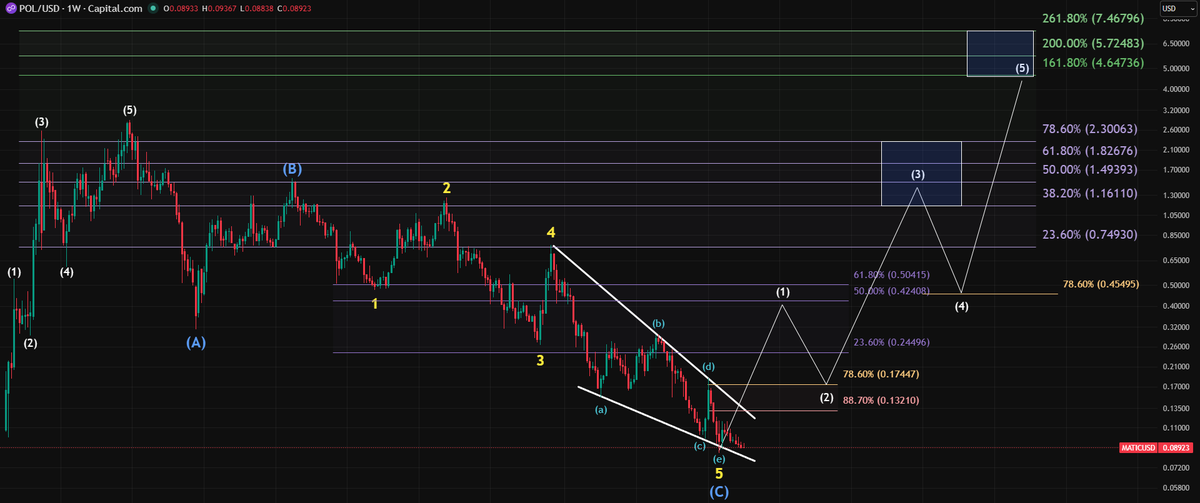The width and height of the screenshot is (1200, 503).
Task: Click the blue (B) wave label
Action: coord(291,170)
